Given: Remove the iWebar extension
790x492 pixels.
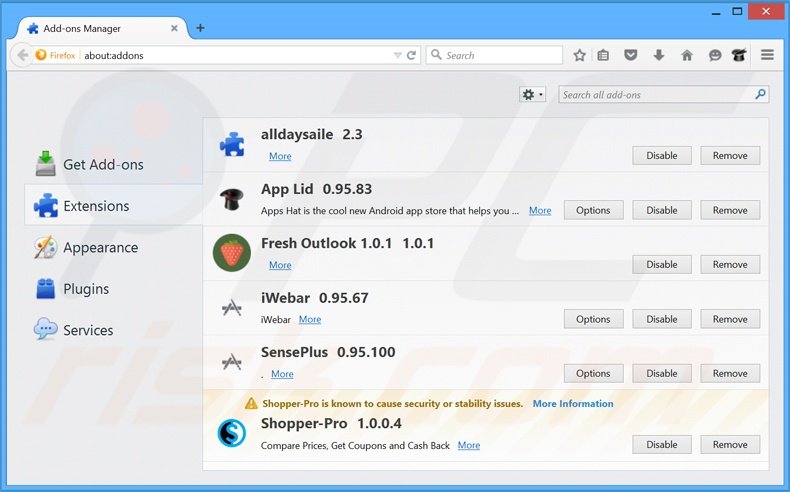Looking at the screenshot, I should [730, 319].
